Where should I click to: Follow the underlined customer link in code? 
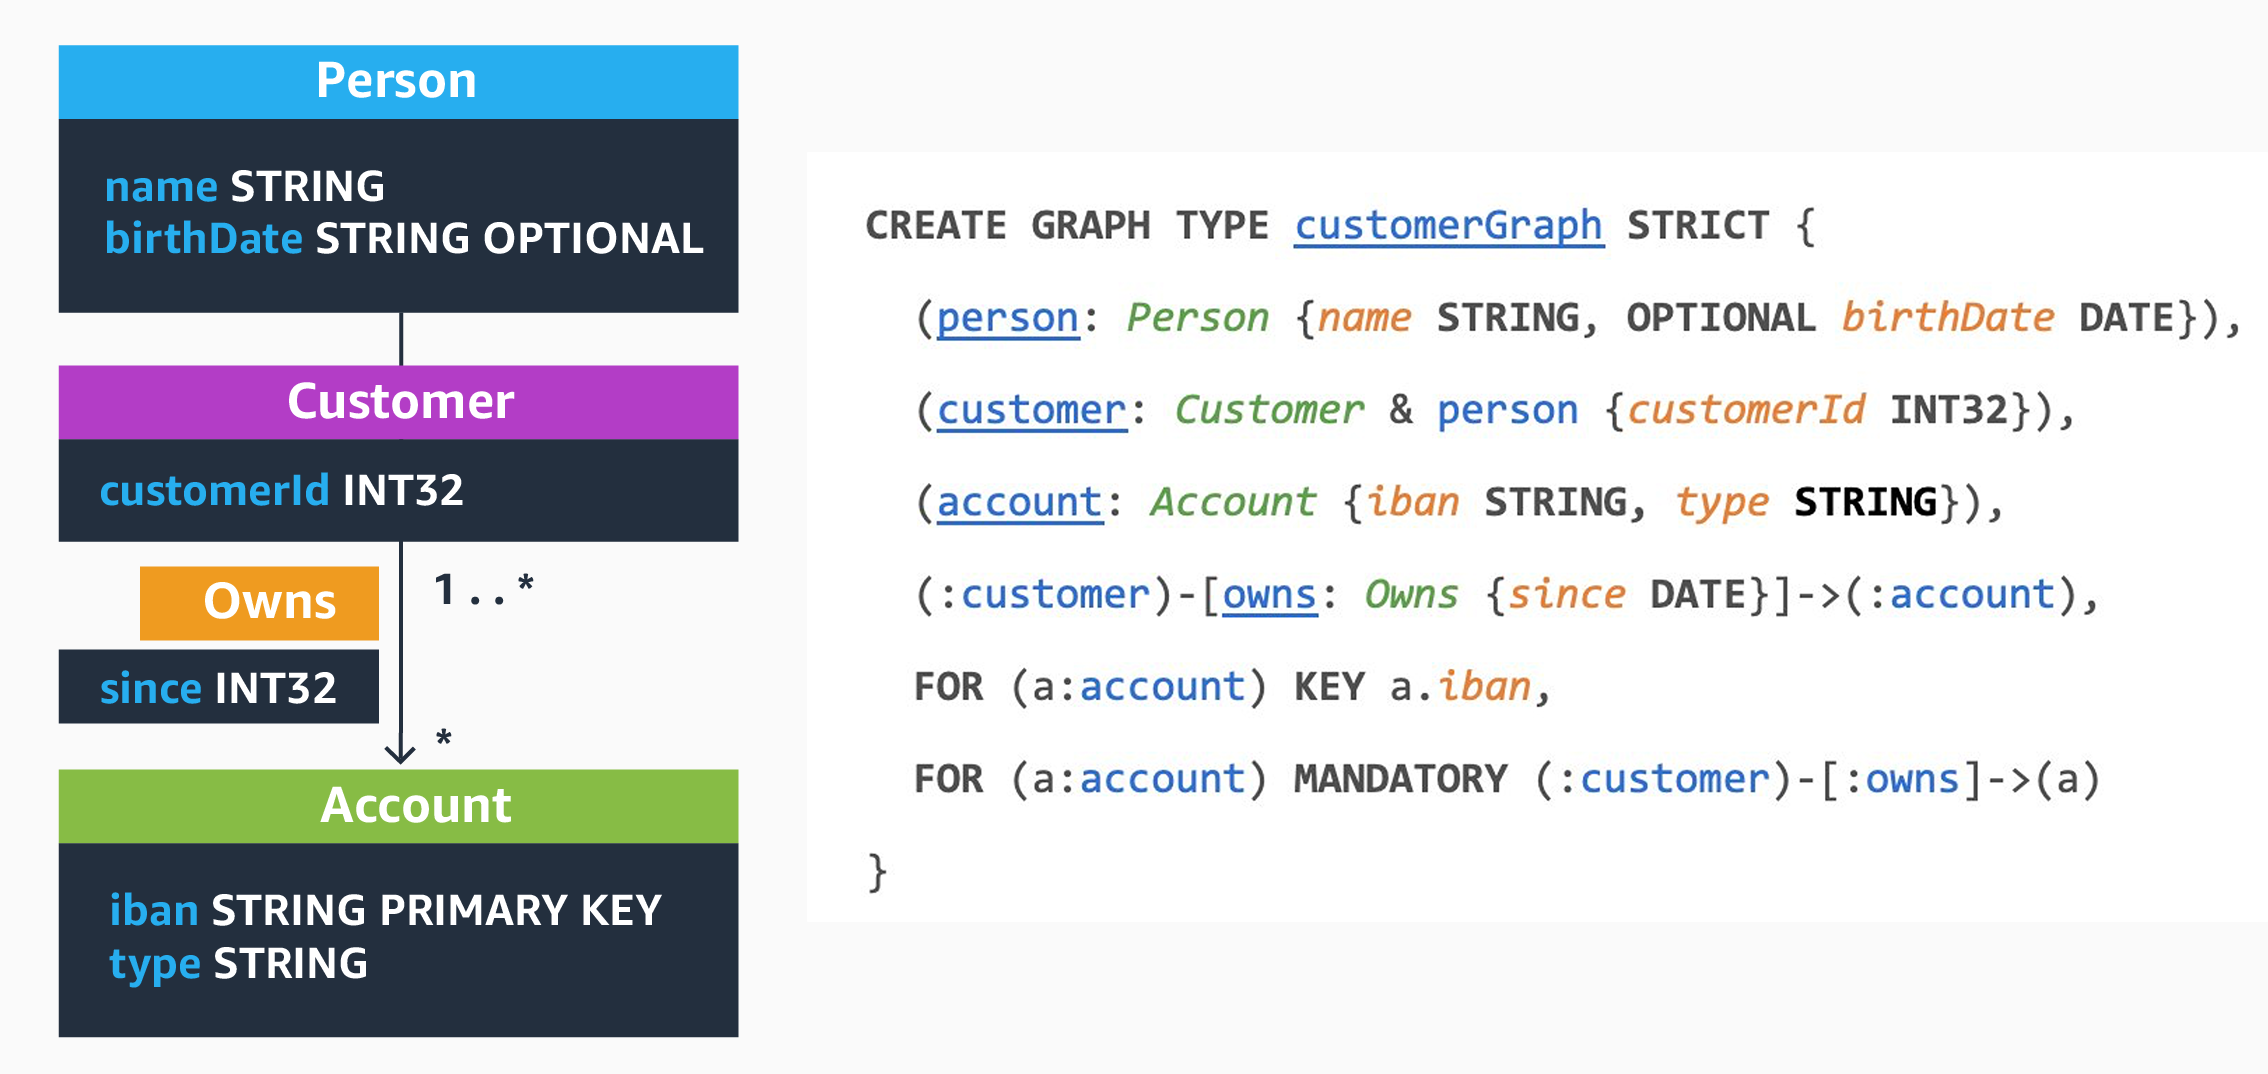coord(1031,410)
